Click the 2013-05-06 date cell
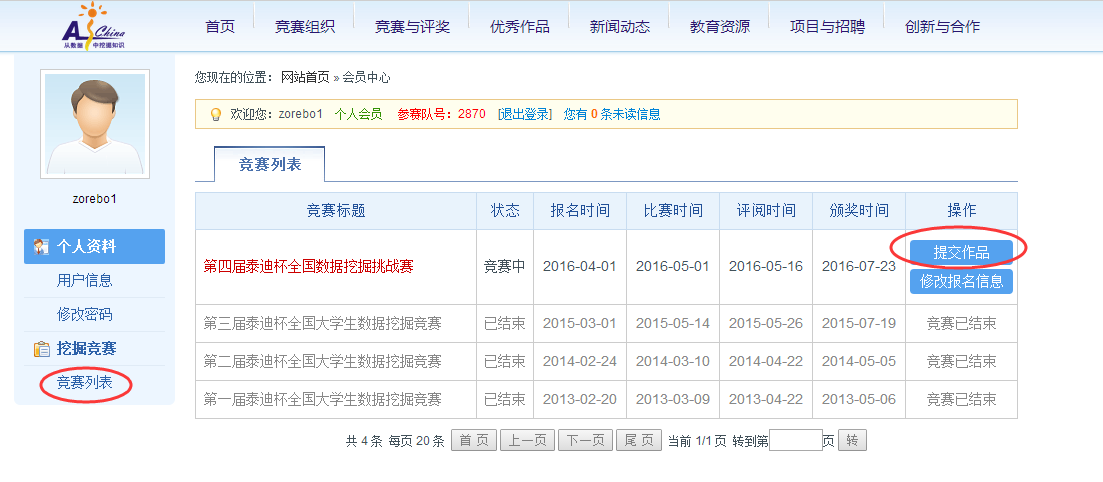Viewport: 1103px width, 482px height. coord(859,400)
